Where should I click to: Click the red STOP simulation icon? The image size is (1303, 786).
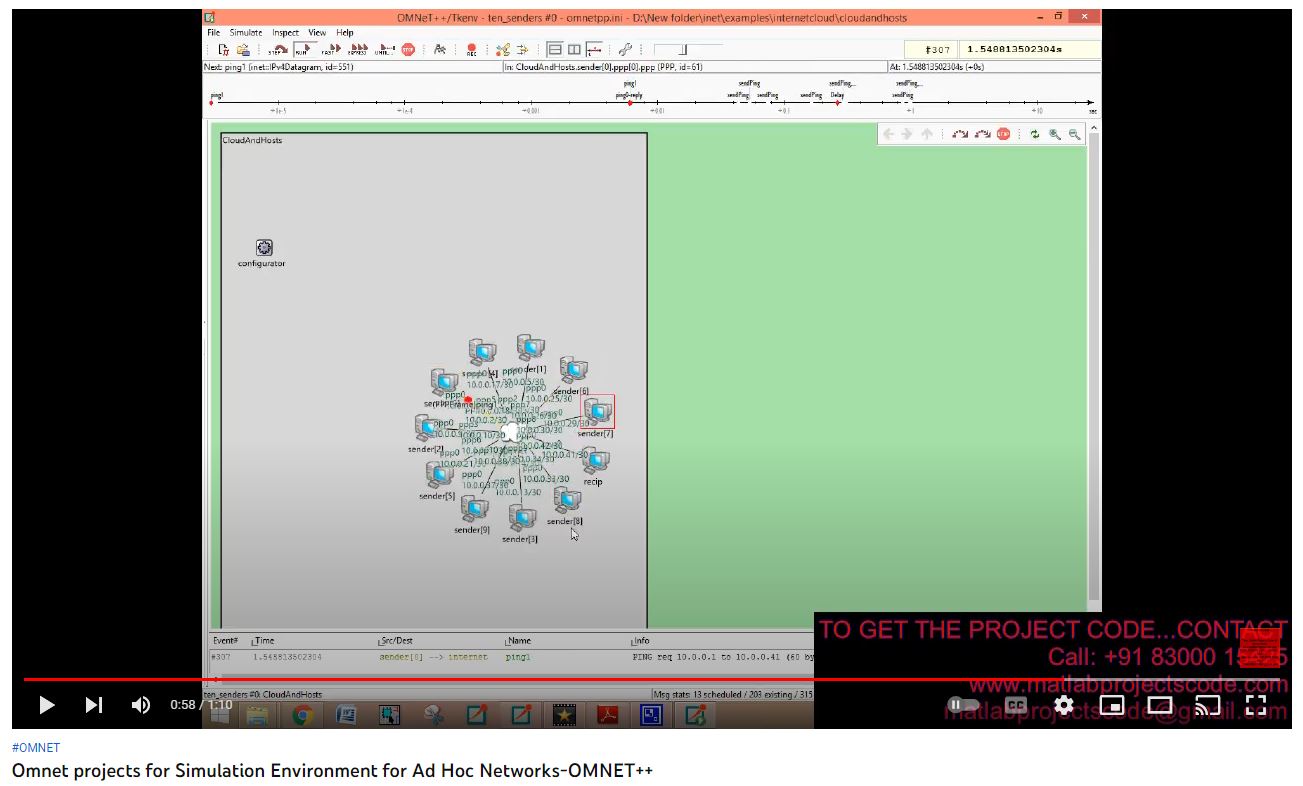[x=408, y=49]
